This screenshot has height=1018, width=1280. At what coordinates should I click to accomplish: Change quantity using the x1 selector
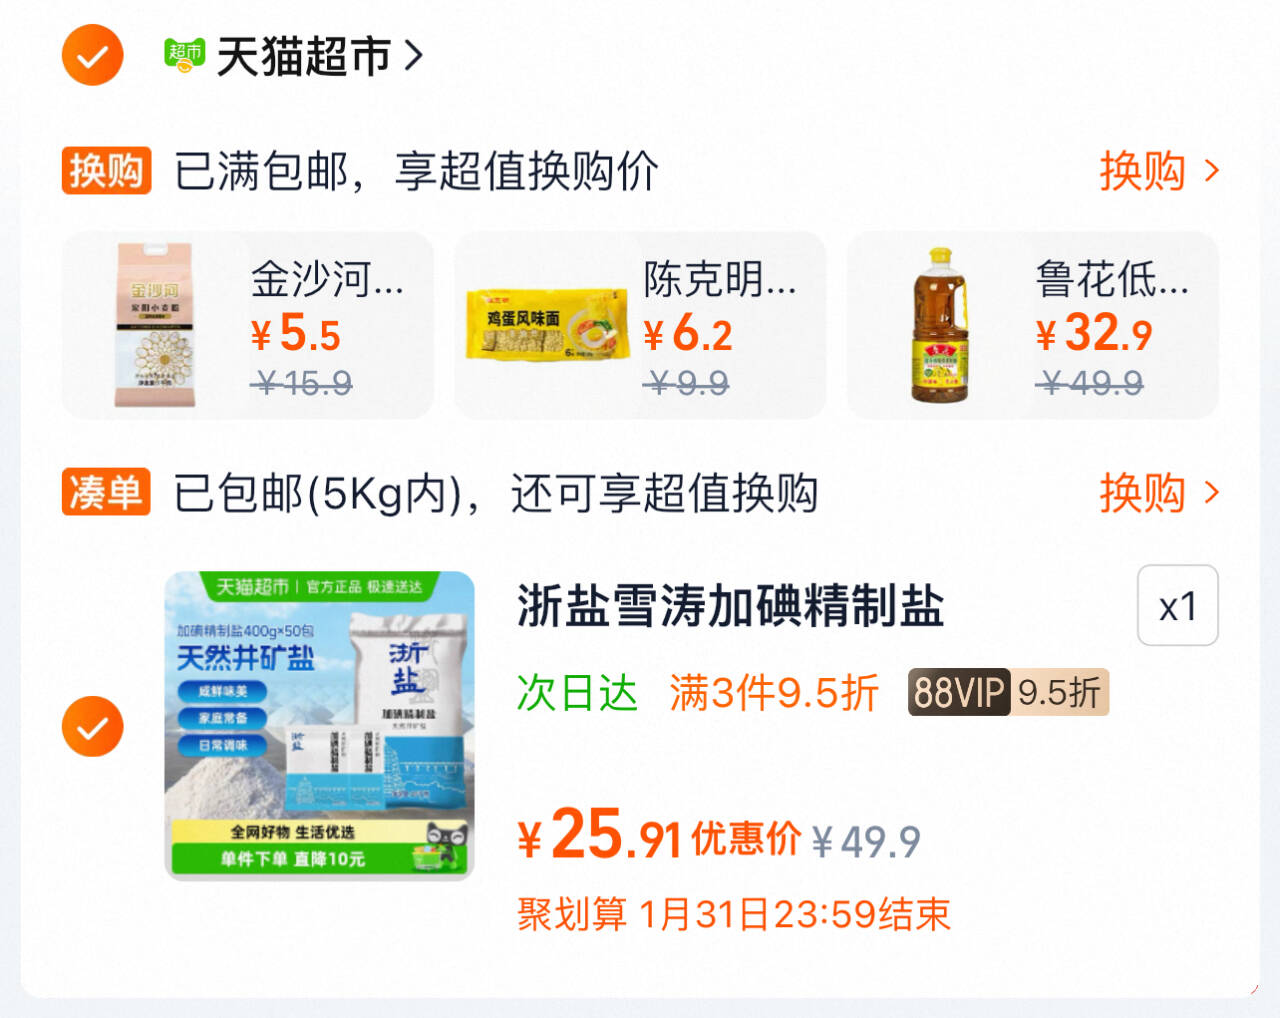tap(1178, 605)
